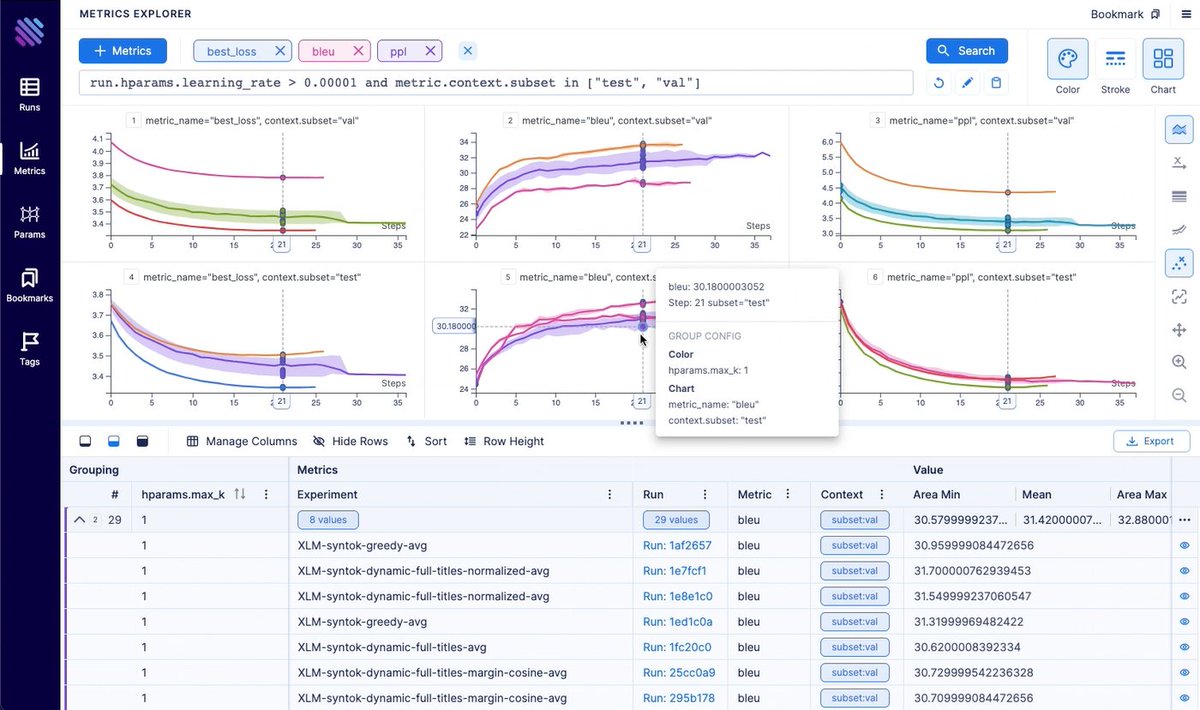Image resolution: width=1200 pixels, height=710 pixels.
Task: Click the Export button
Action: [x=1151, y=441]
